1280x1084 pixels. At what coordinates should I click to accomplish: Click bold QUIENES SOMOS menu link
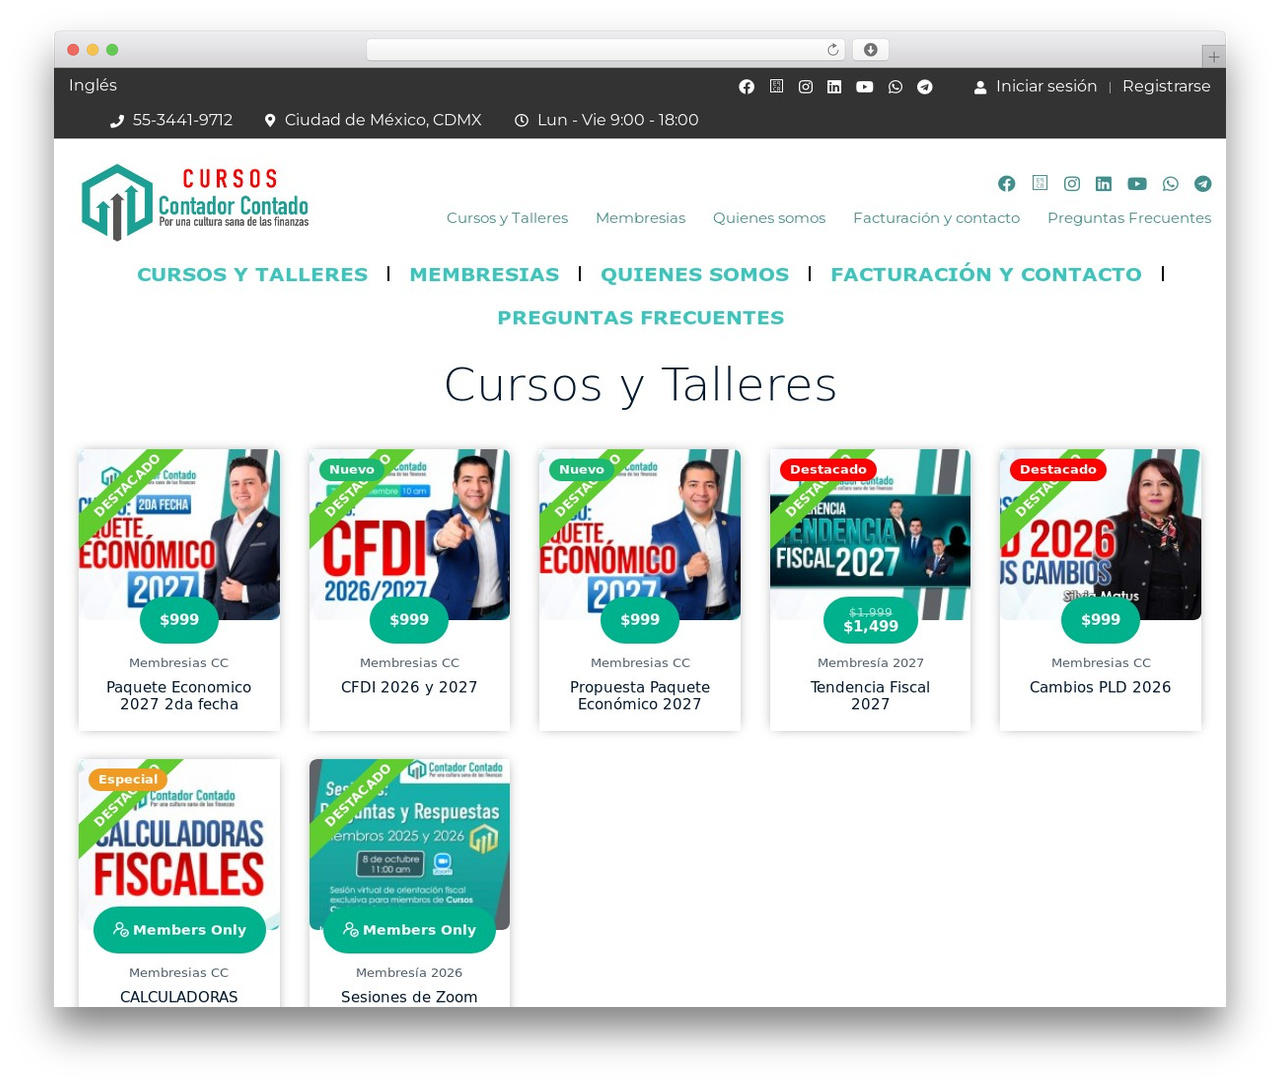point(694,274)
